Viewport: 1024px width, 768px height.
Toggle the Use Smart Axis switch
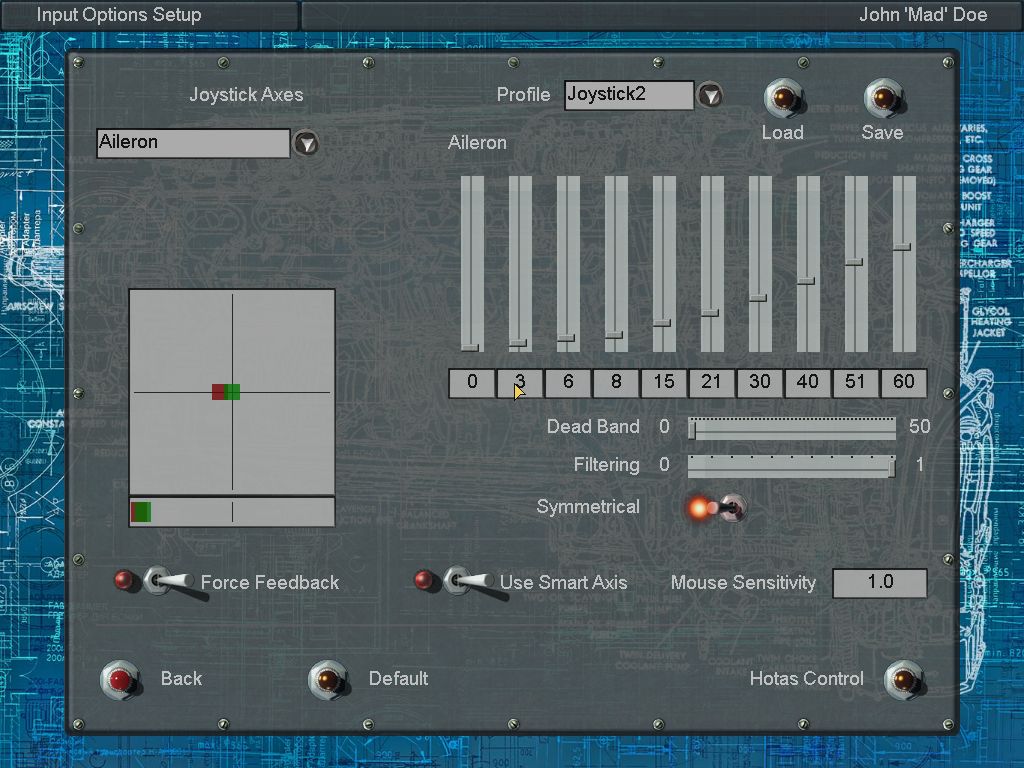coord(467,581)
